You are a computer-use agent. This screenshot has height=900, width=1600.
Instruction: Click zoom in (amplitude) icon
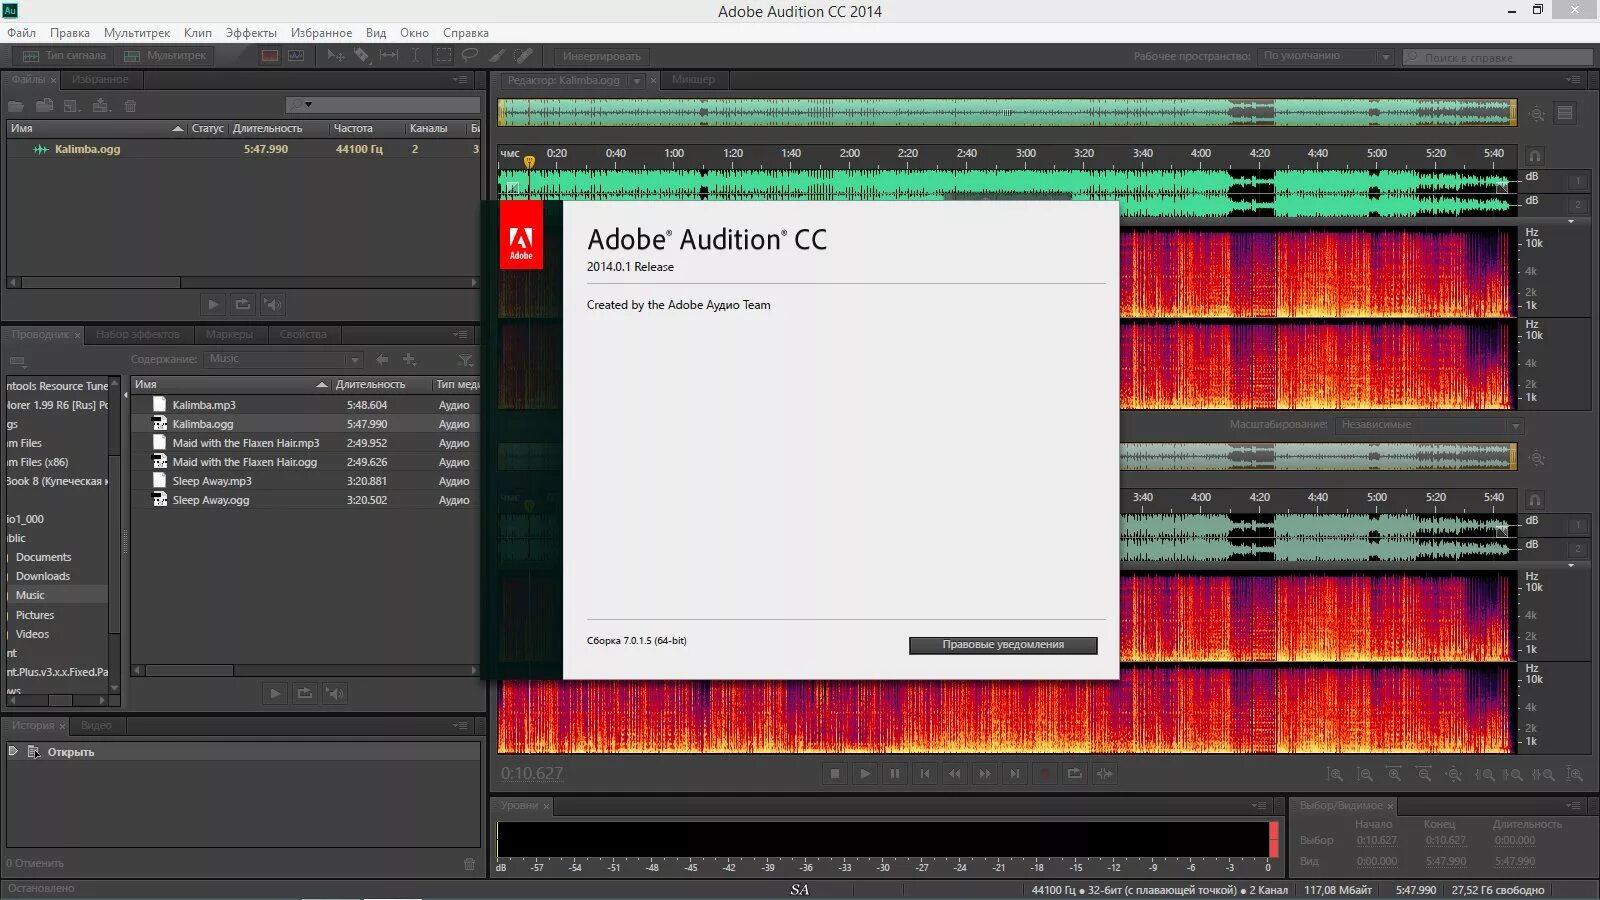(x=1334, y=774)
